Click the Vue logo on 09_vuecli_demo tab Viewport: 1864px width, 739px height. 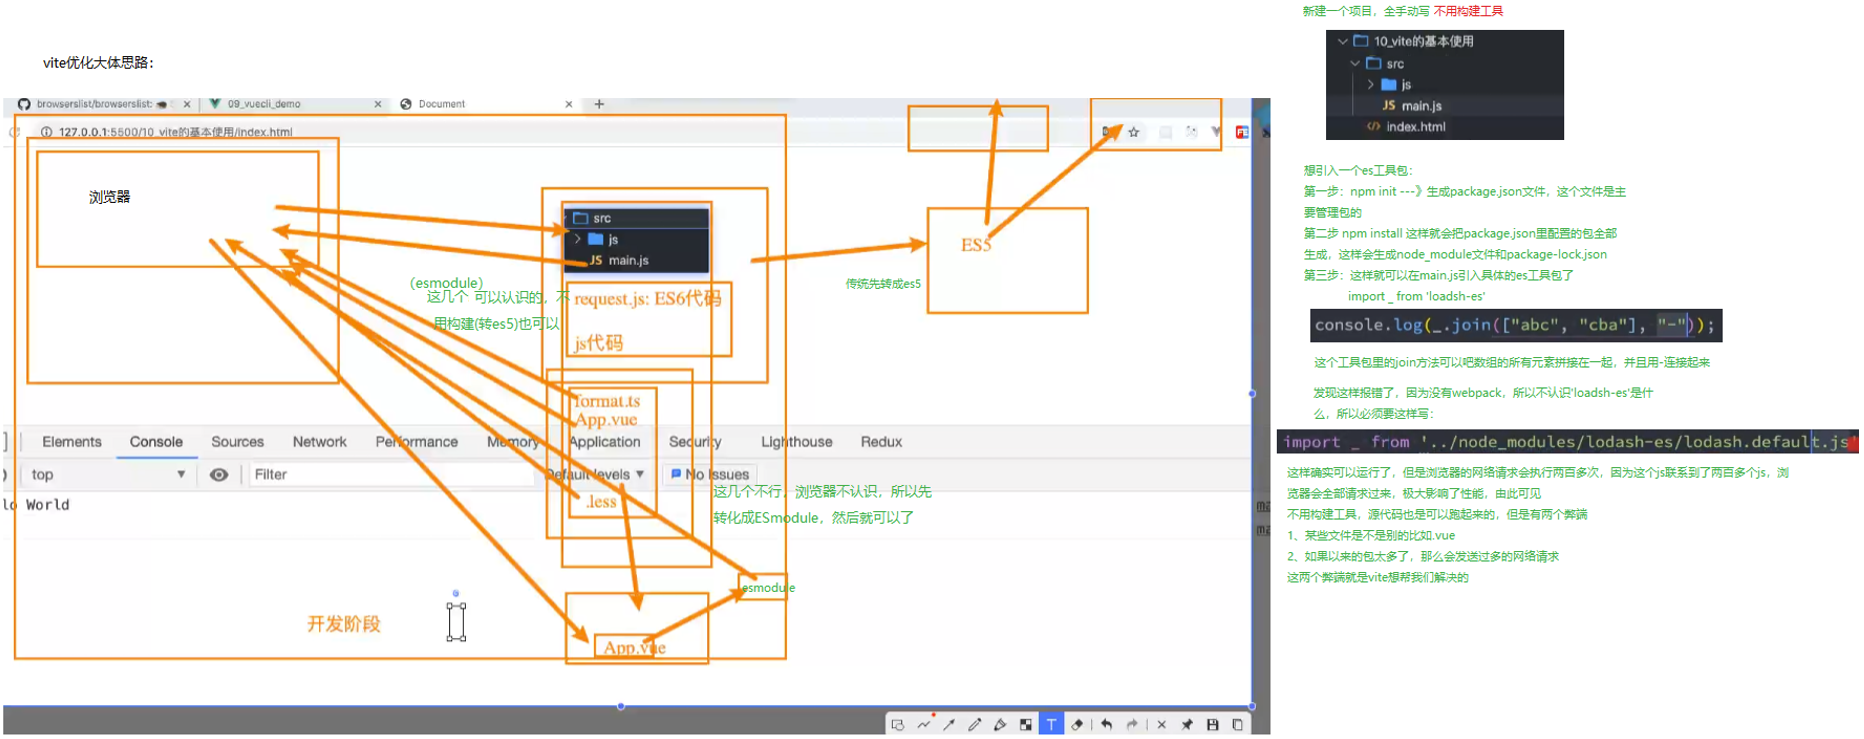point(214,104)
